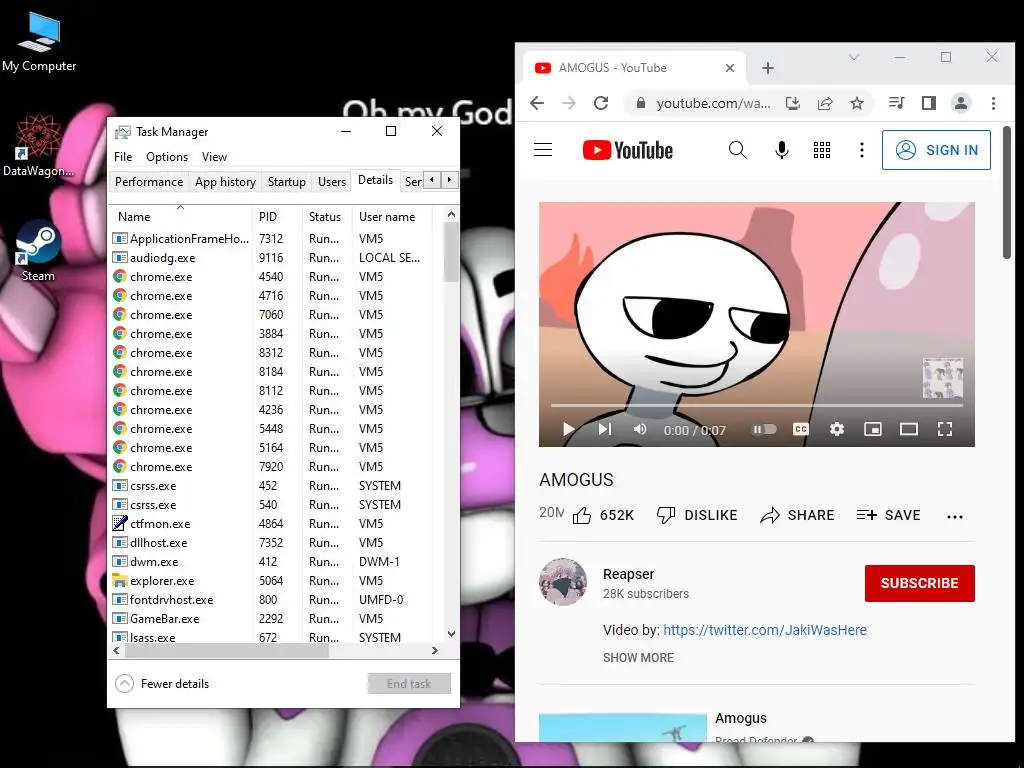Mute the video volume
The width and height of the screenshot is (1024, 768).
pyautogui.click(x=640, y=429)
